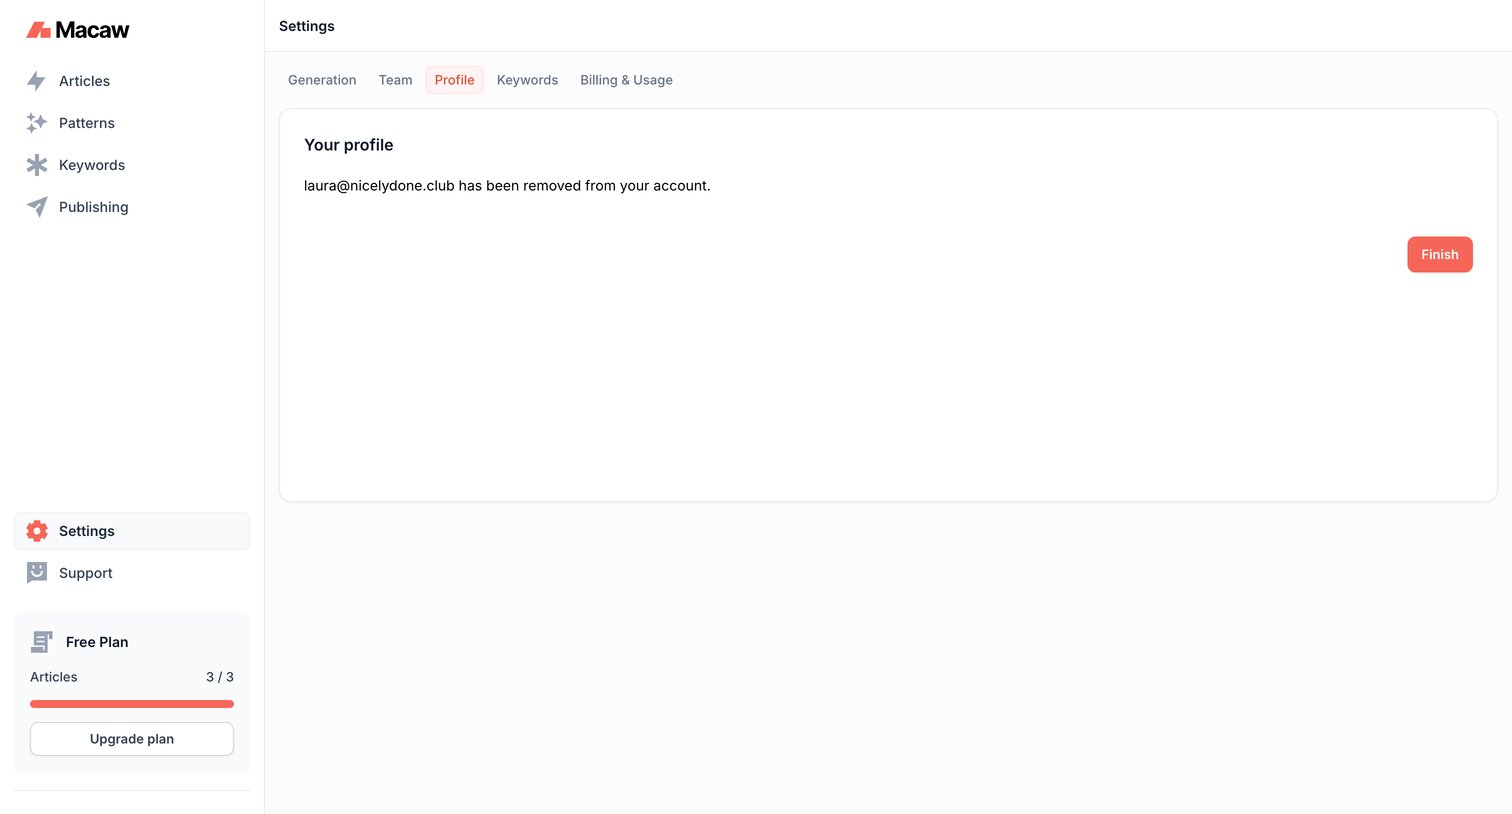Go to Billing & Usage tab
This screenshot has width=1512, height=814.
coord(626,80)
